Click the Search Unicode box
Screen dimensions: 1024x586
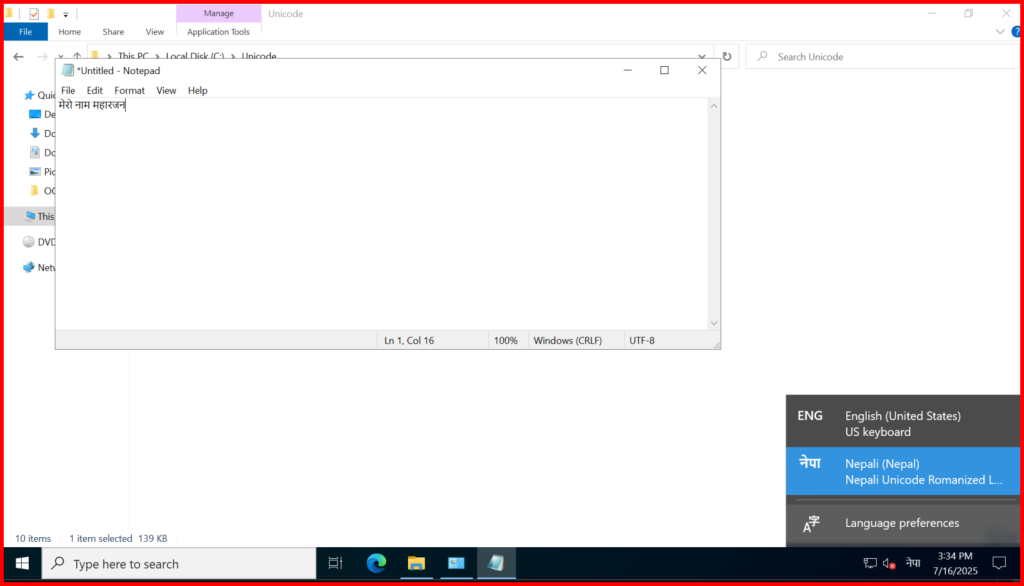(882, 57)
